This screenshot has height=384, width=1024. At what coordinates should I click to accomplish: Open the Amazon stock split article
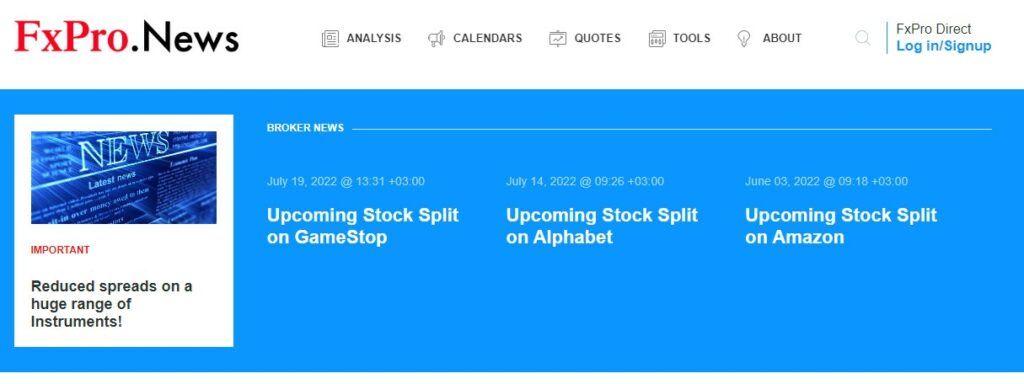[841, 226]
